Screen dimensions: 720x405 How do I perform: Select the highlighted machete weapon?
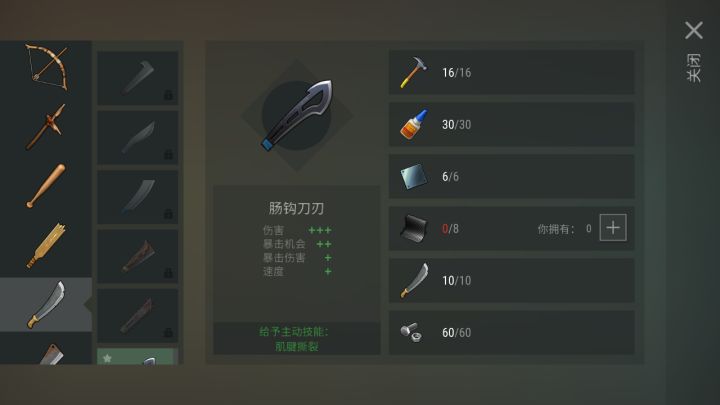[46, 304]
